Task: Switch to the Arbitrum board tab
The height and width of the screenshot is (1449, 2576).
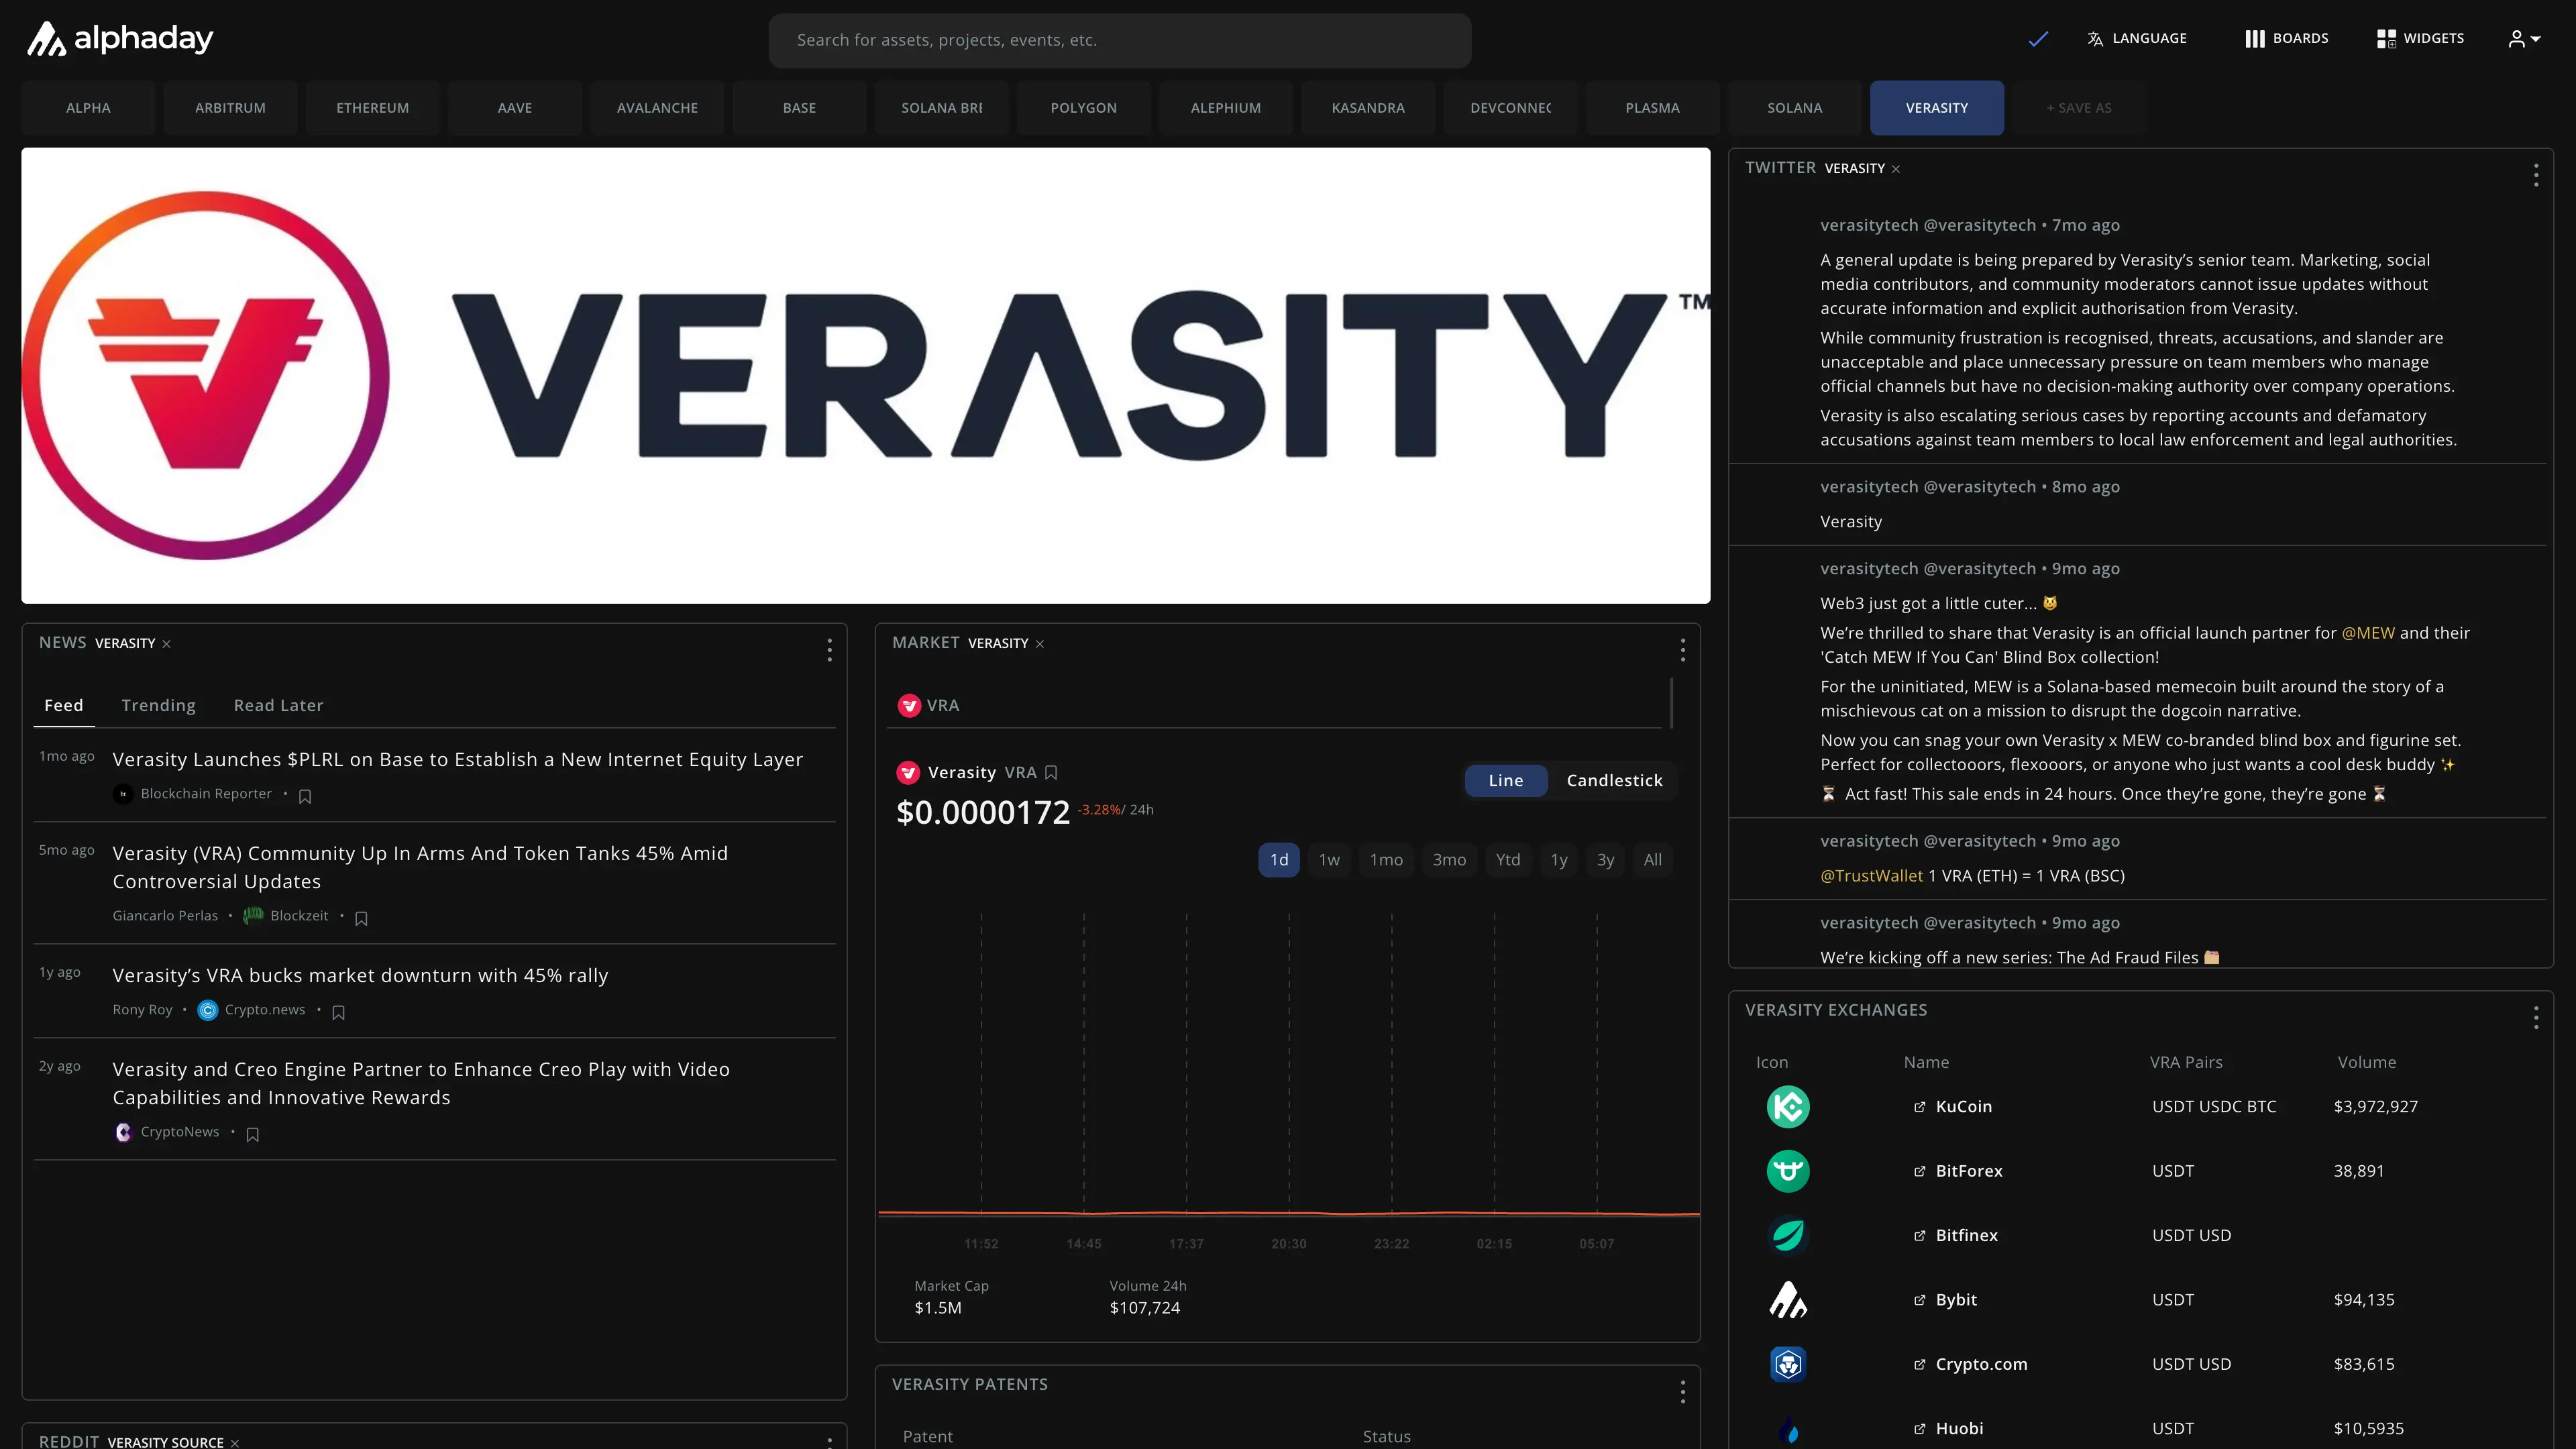Action: [230, 108]
